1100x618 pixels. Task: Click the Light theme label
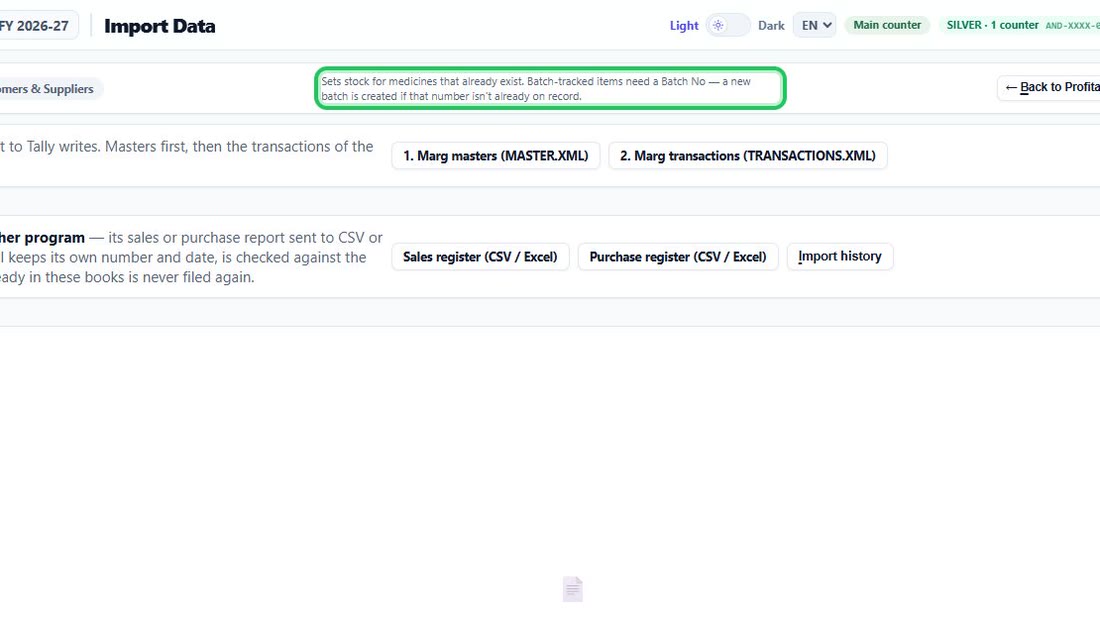(x=684, y=26)
